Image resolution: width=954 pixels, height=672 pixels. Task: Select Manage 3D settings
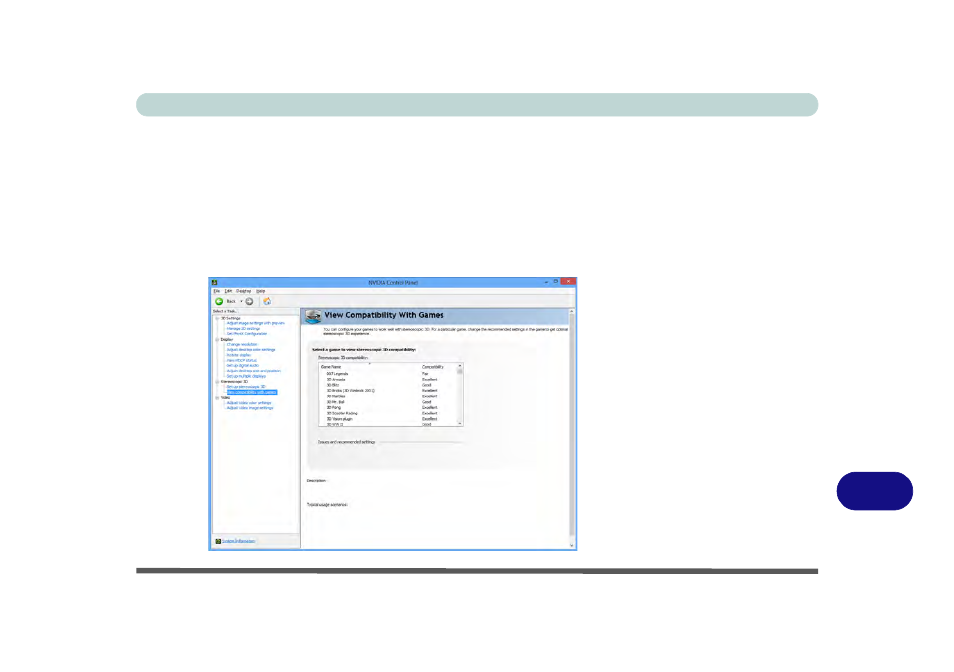243,328
